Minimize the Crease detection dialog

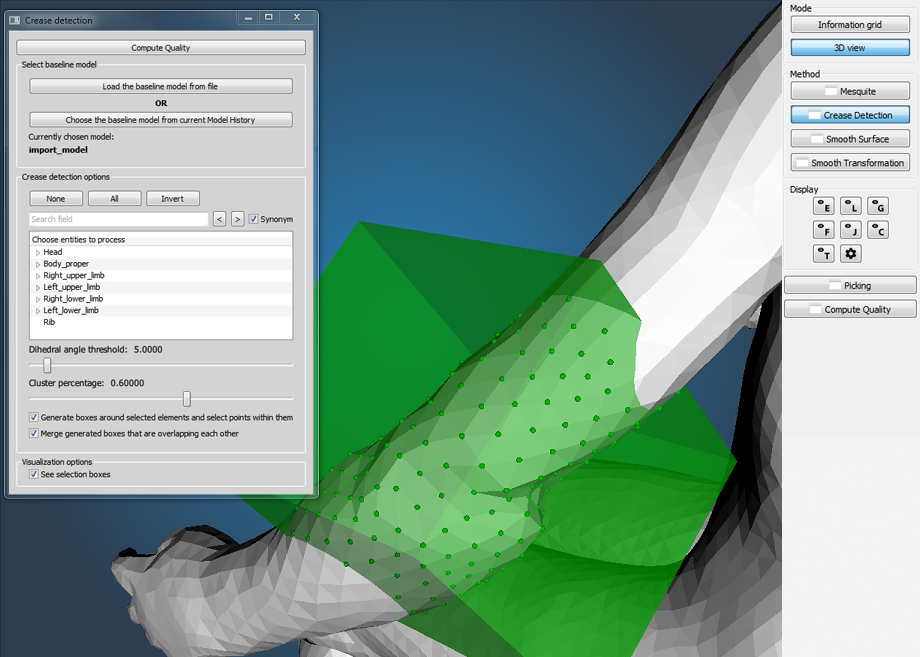point(248,18)
